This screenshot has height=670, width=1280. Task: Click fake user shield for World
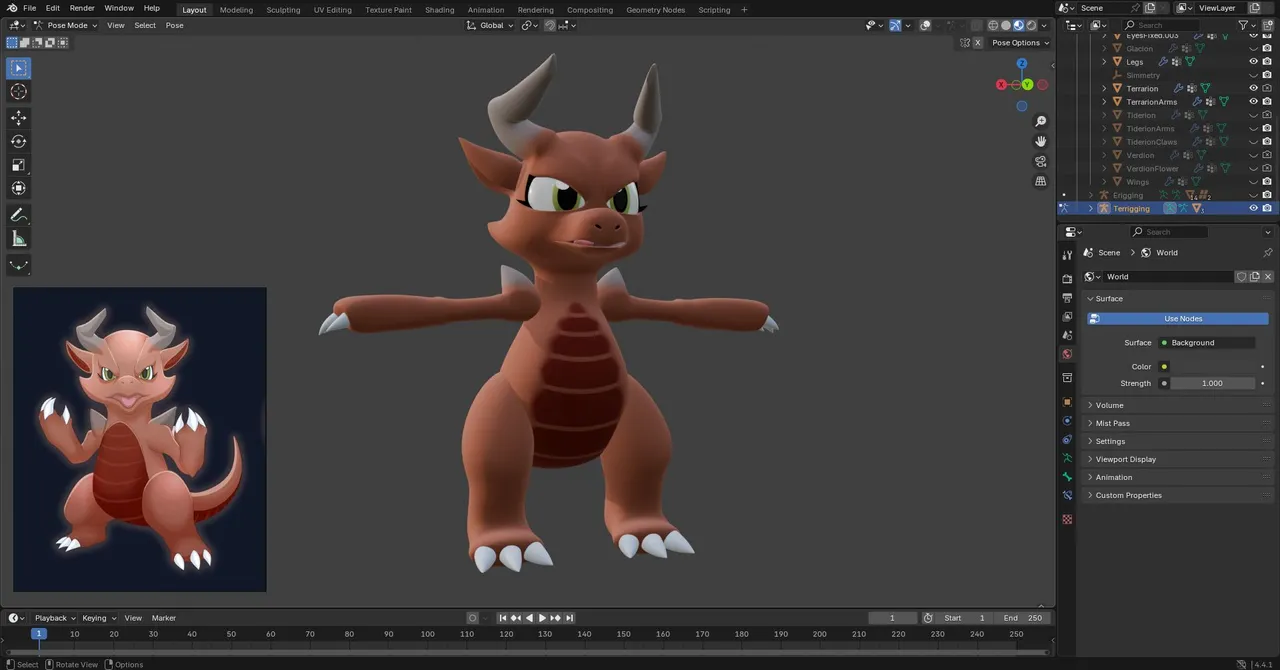coord(1241,277)
